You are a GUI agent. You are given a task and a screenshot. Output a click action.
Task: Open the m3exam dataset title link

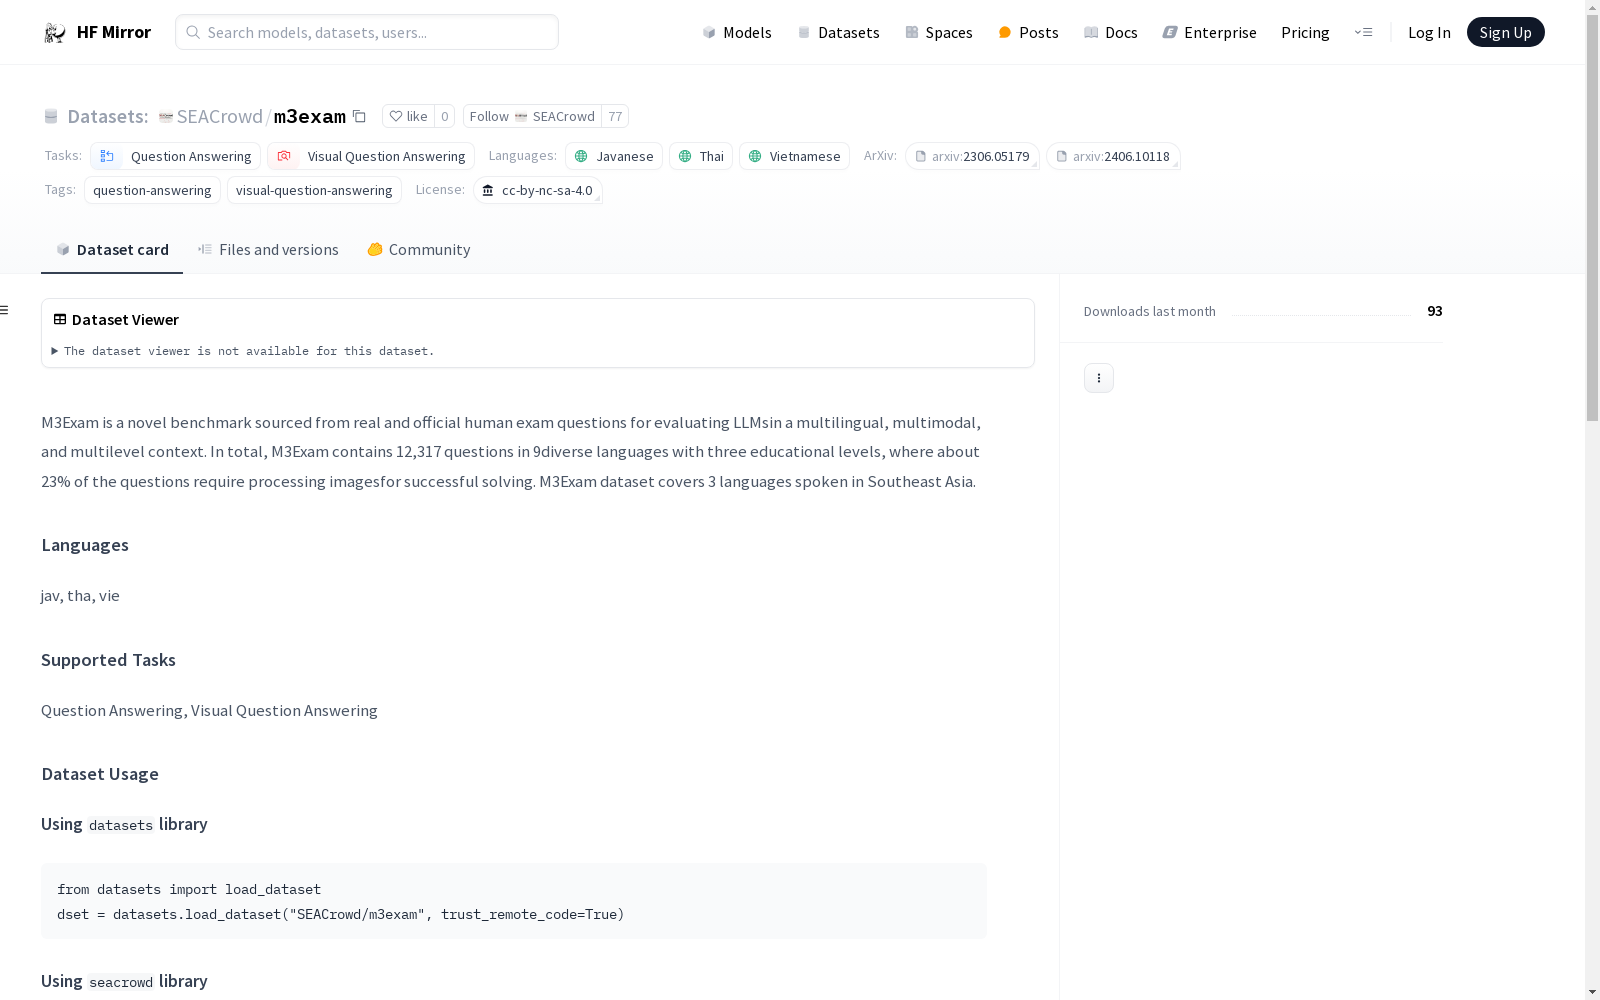pos(310,117)
